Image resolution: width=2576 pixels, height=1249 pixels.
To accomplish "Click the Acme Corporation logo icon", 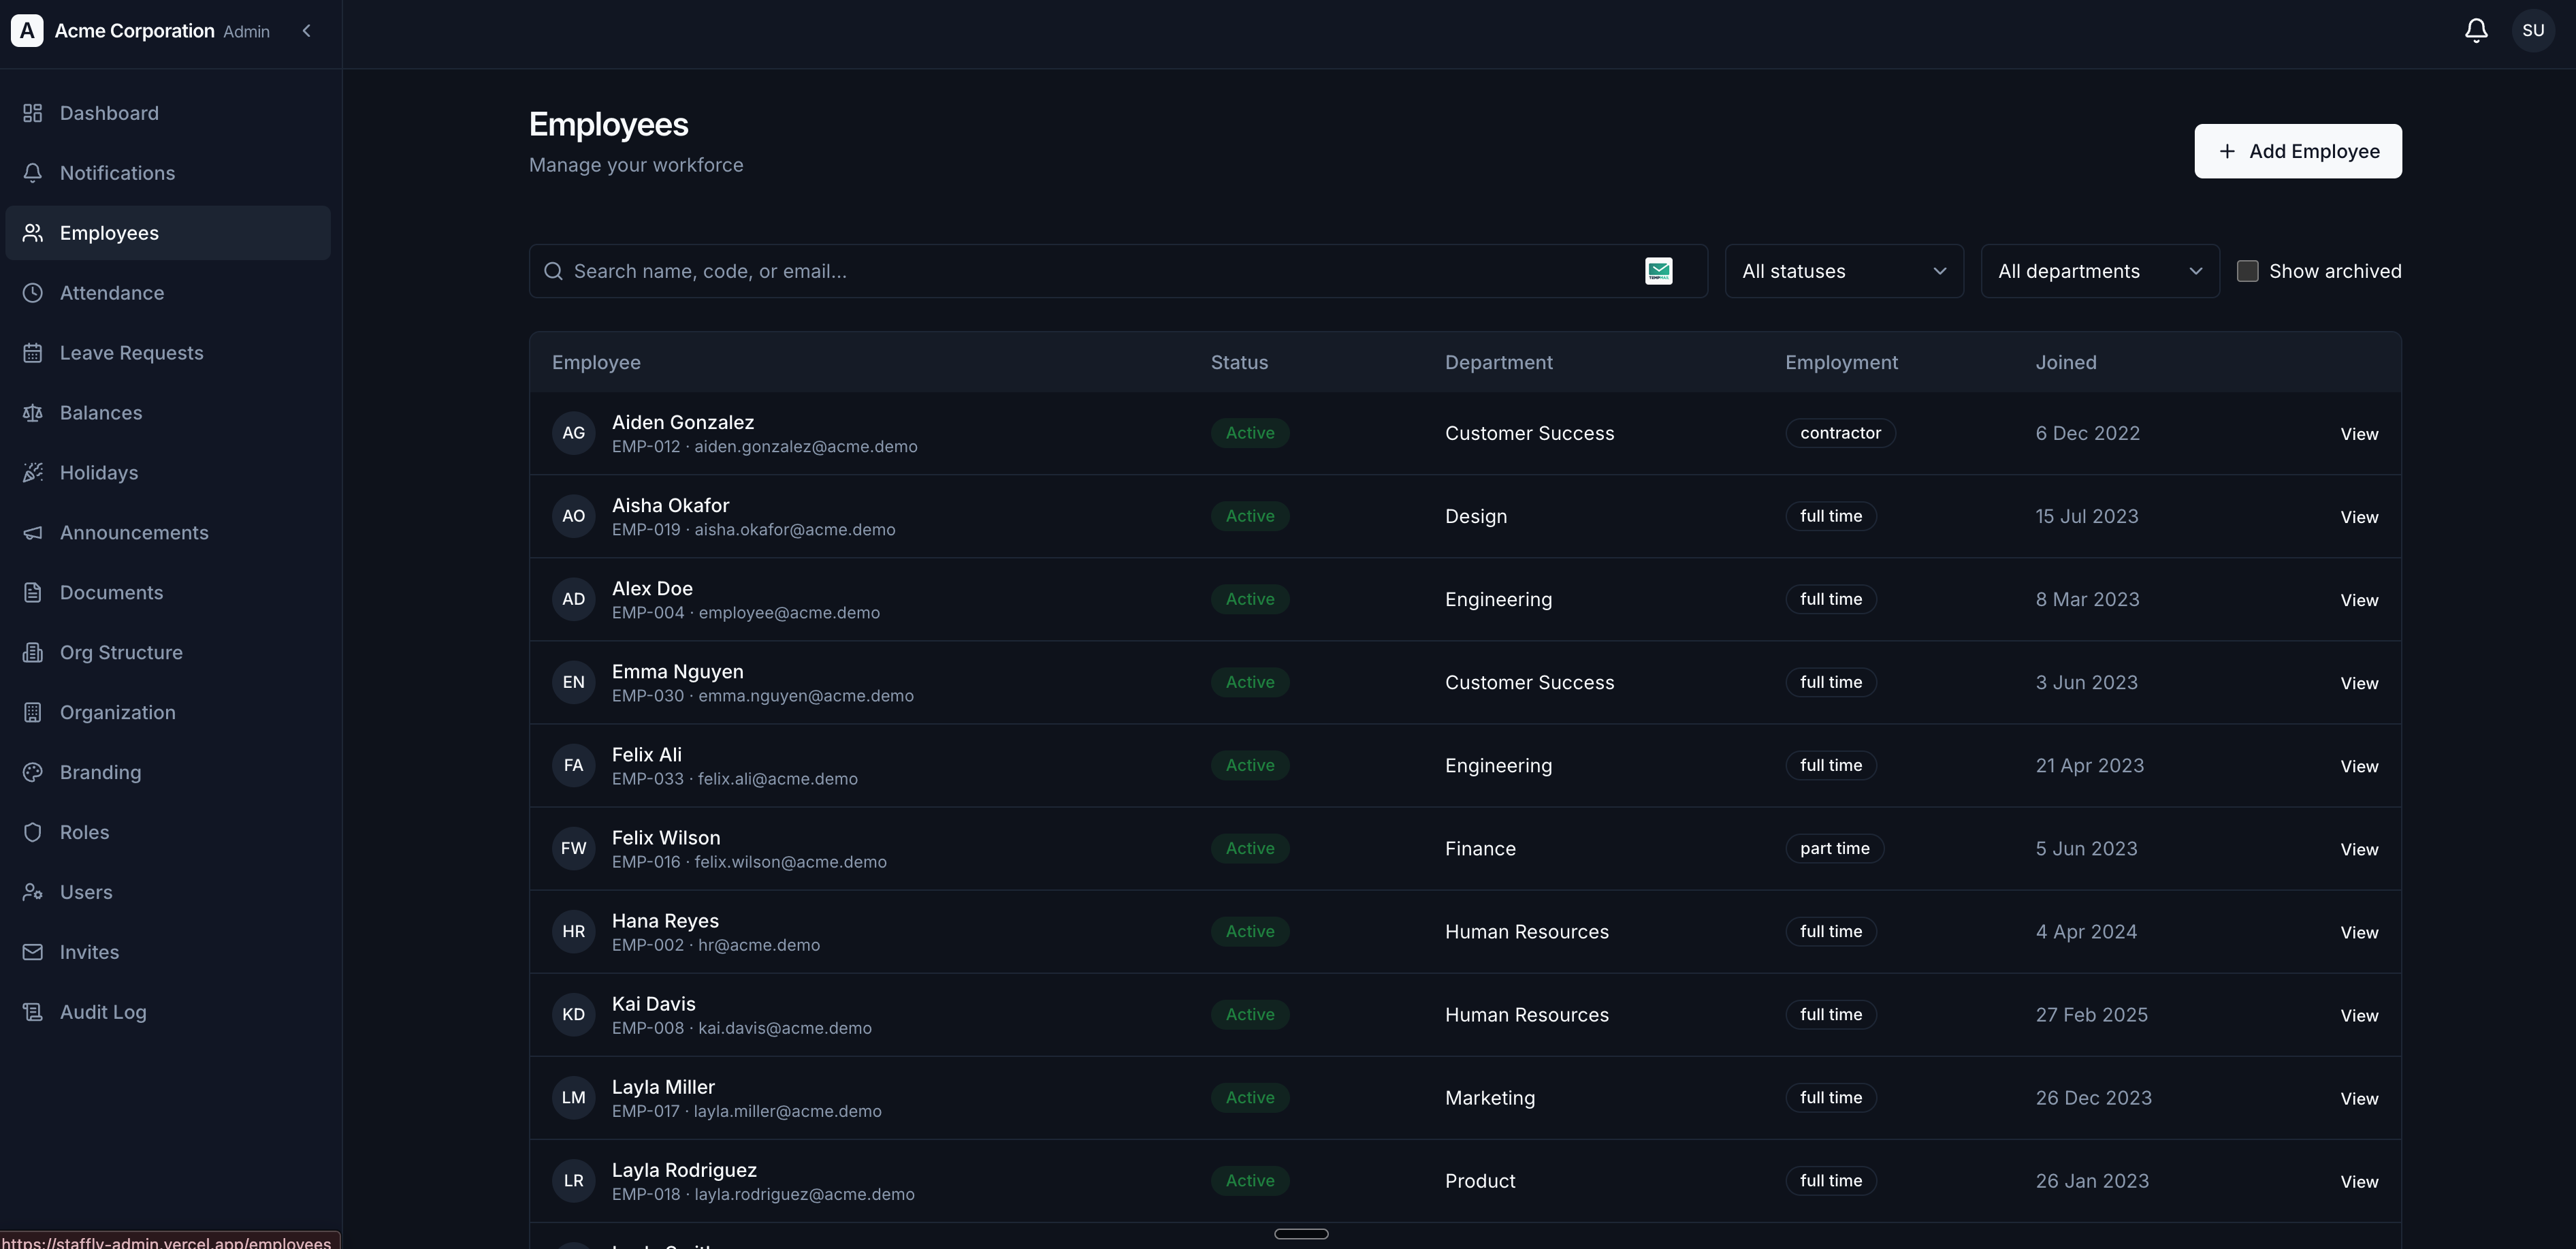I will tap(27, 31).
